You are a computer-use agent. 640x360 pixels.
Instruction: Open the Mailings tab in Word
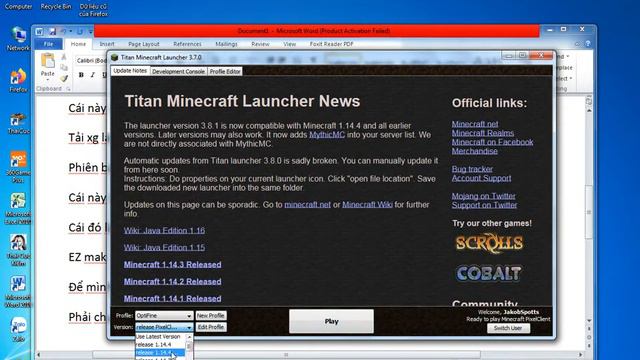[x=226, y=44]
